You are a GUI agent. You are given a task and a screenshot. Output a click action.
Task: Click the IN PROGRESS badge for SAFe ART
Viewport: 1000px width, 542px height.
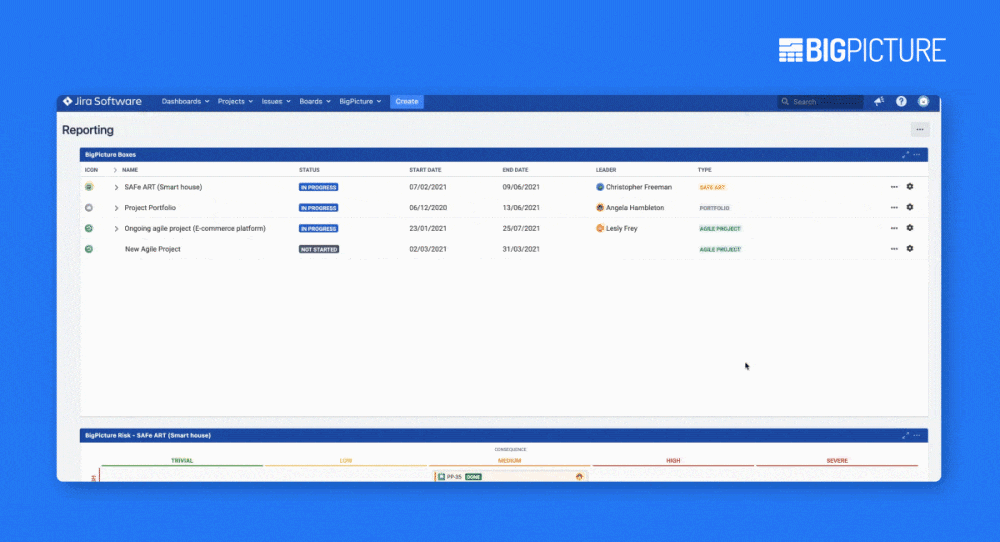click(x=318, y=187)
